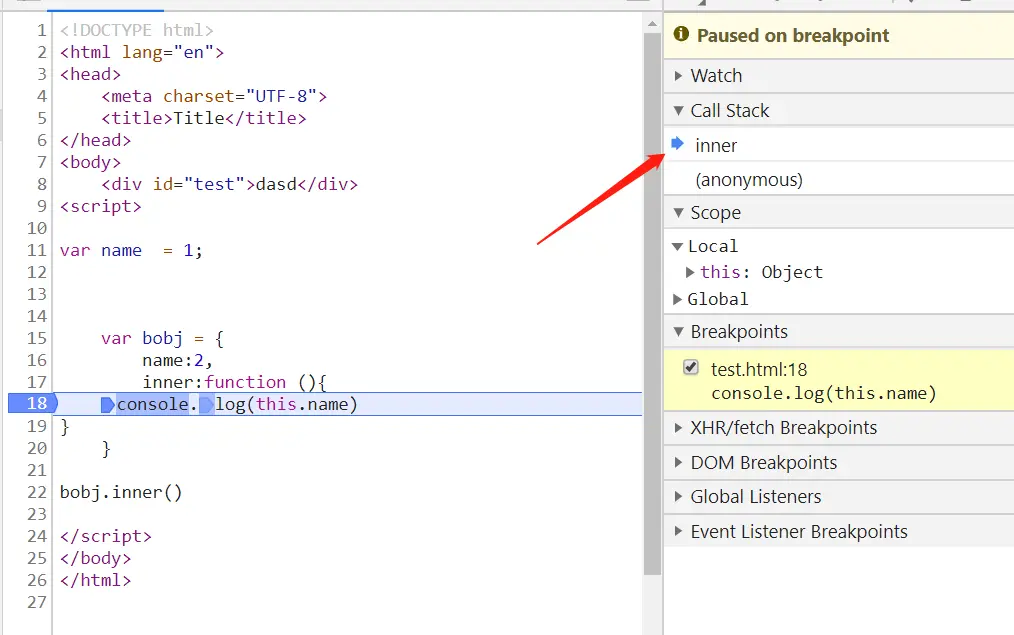Viewport: 1014px width, 635px height.
Task: Collapse the Call Stack section
Action: (x=678, y=111)
